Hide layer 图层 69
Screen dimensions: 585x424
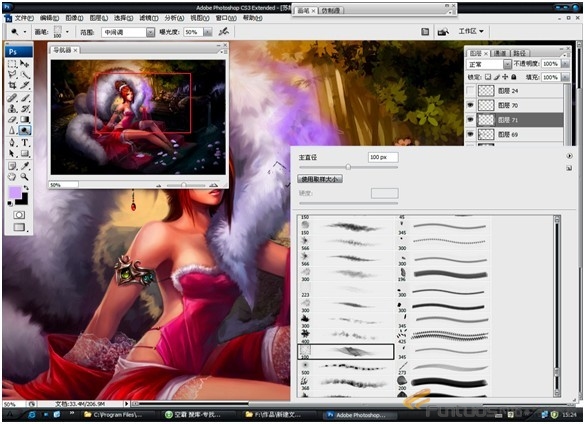[x=470, y=134]
